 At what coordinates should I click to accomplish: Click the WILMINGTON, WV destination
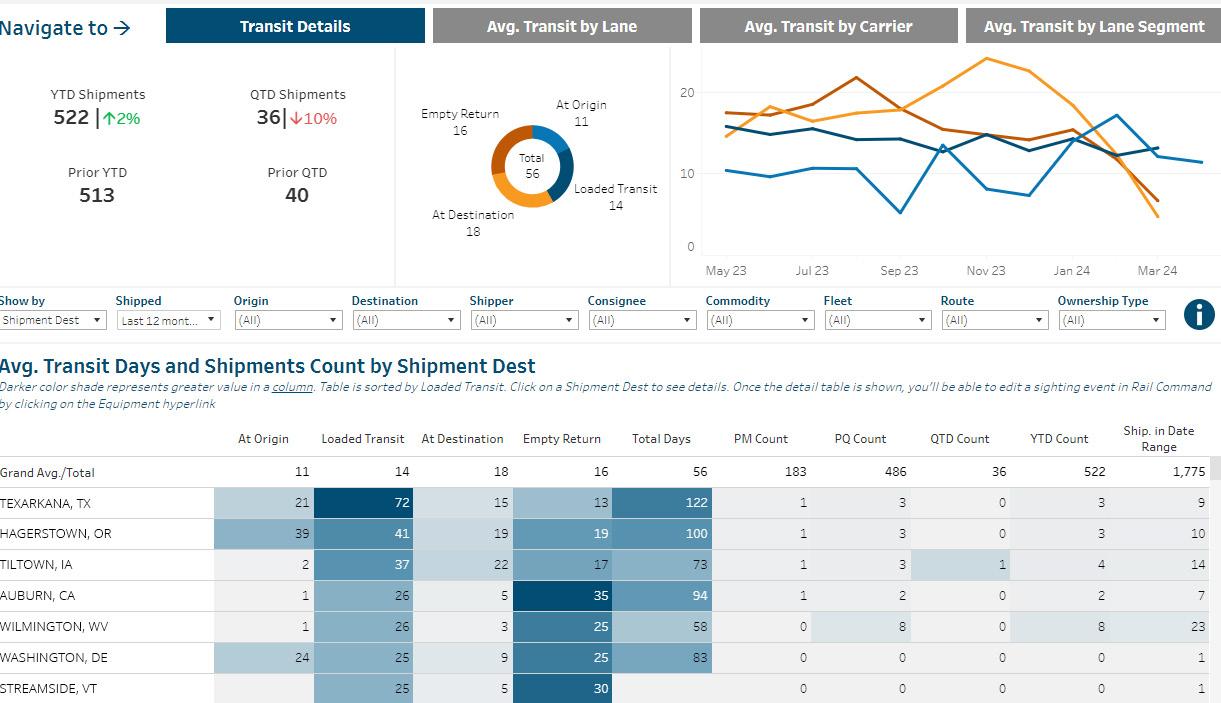53,626
